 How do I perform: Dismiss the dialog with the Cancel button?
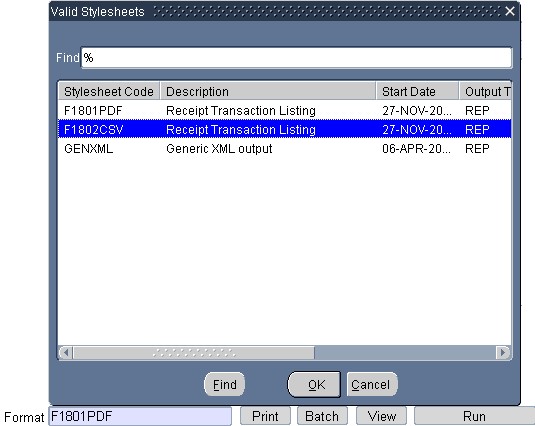[372, 384]
